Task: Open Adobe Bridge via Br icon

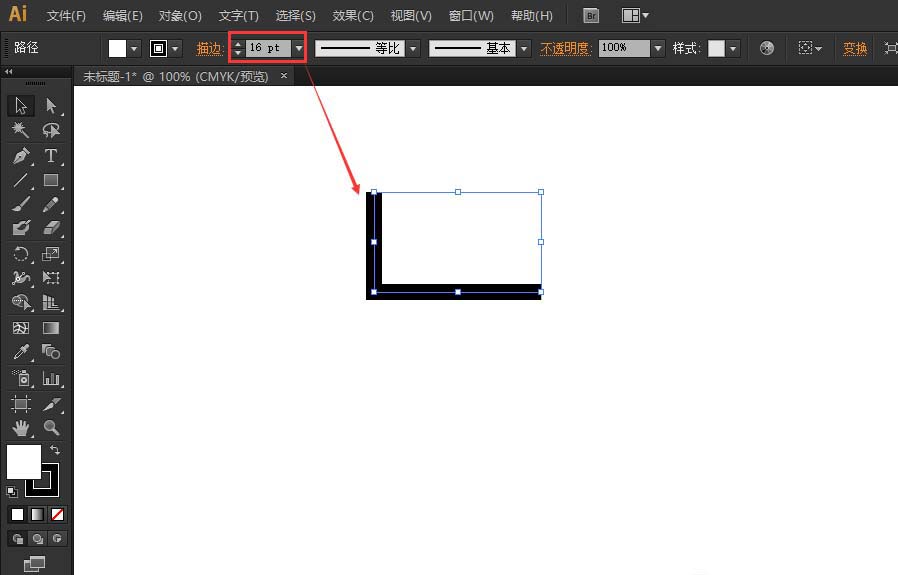Action: [591, 15]
